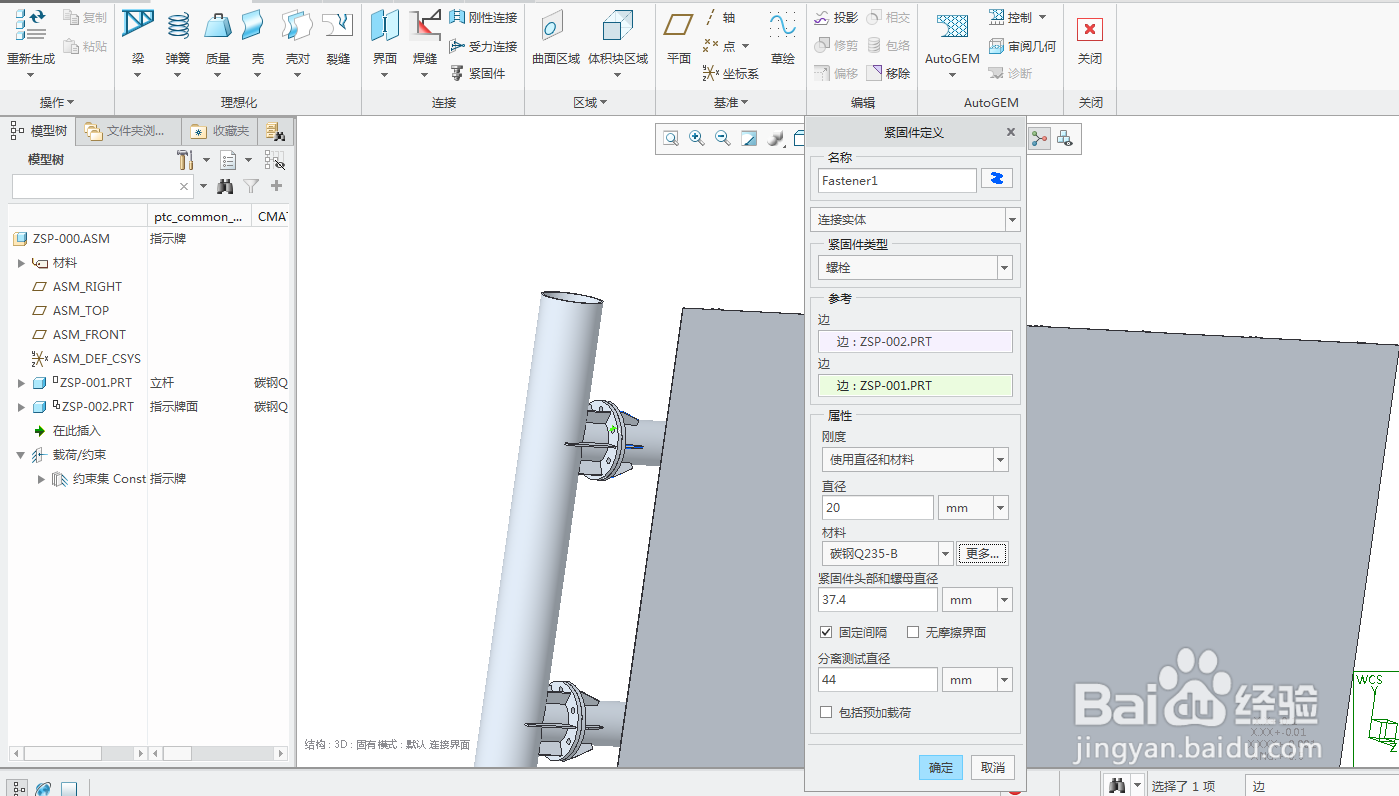
Task: Check 无摩擦界面 checkbox
Action: pos(913,632)
